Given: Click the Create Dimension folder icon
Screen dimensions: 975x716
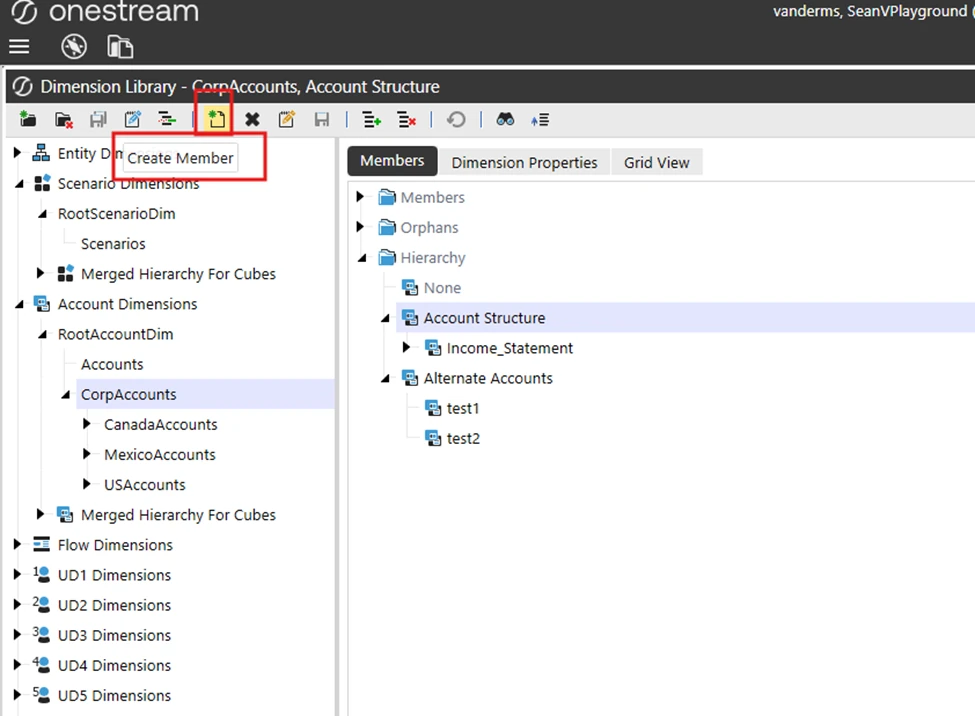Looking at the screenshot, I should coord(27,119).
